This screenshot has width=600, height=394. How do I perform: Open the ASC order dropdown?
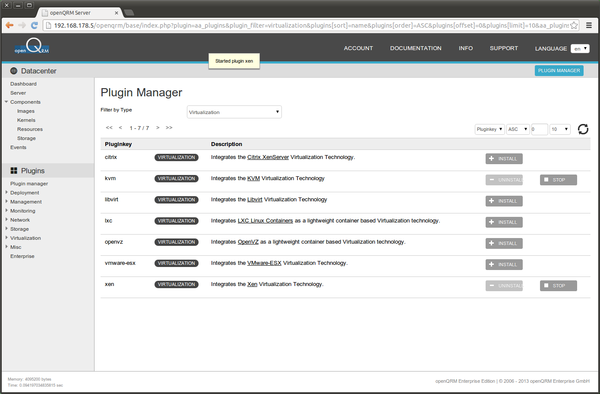pyautogui.click(x=518, y=129)
